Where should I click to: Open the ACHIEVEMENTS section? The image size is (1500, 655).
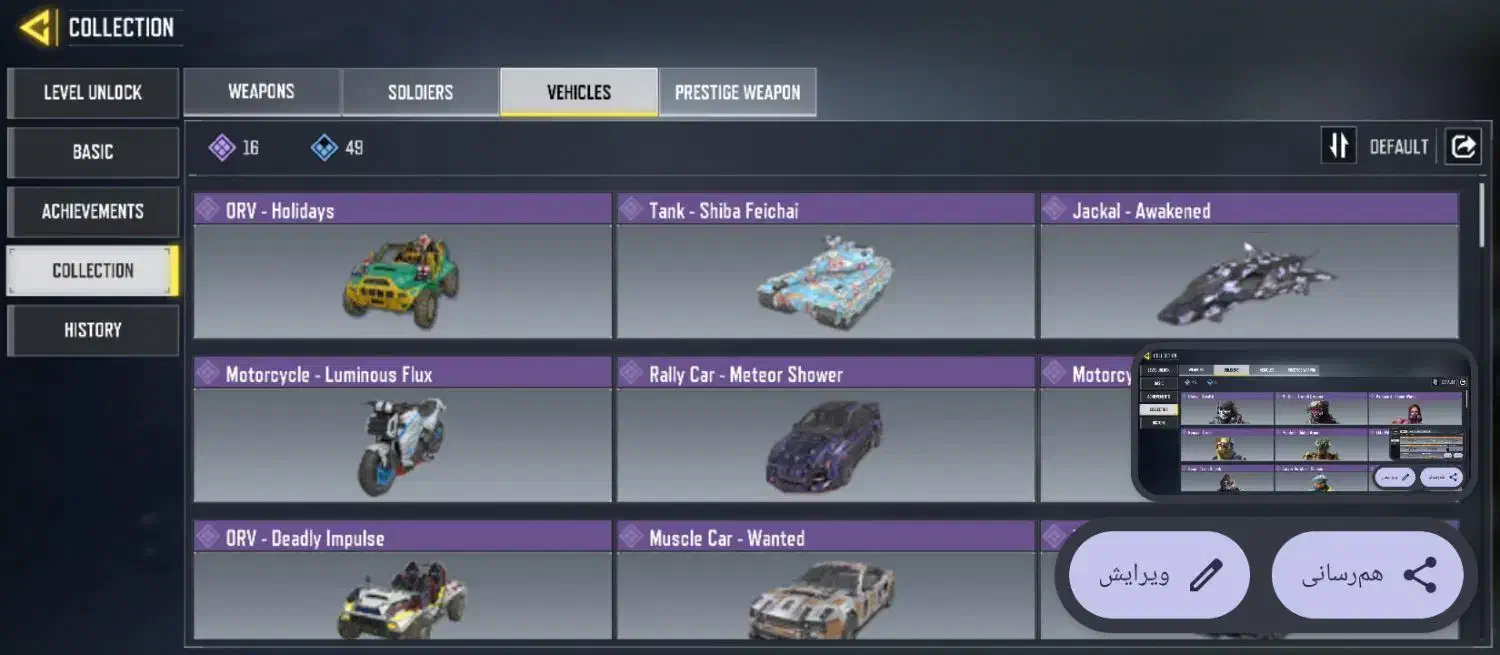click(x=93, y=211)
